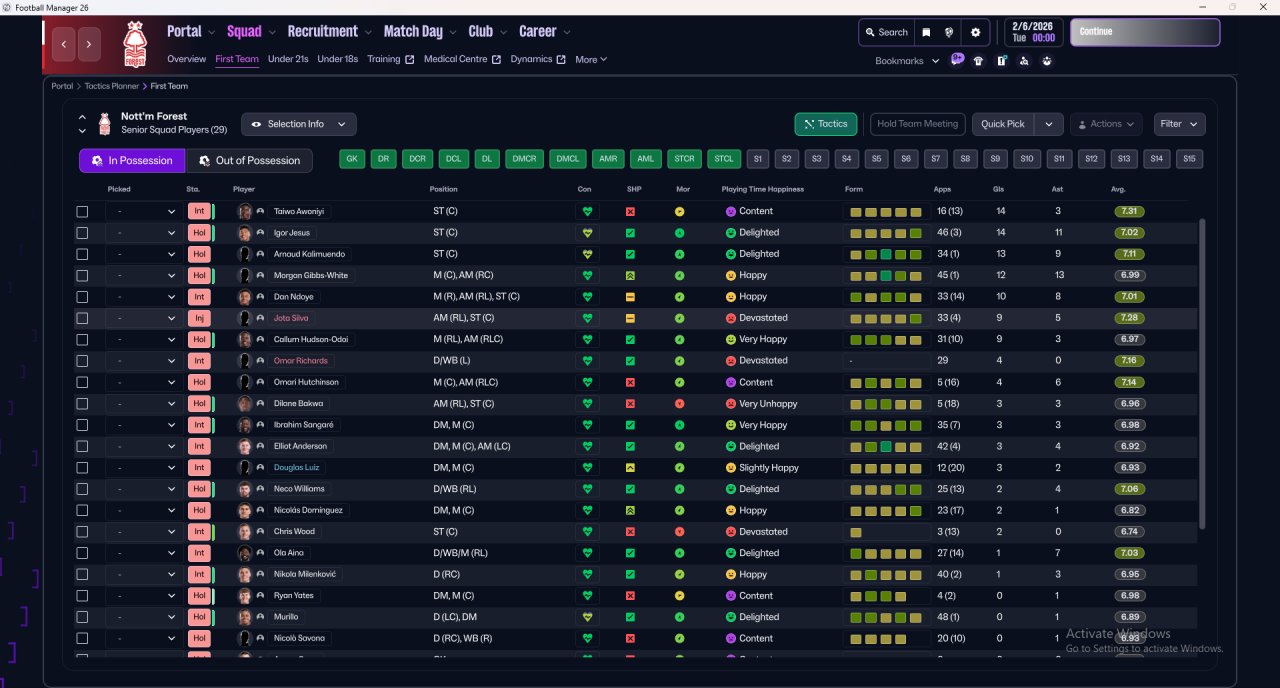Open the Selection Info dropdown
The image size is (1280, 688).
click(298, 124)
